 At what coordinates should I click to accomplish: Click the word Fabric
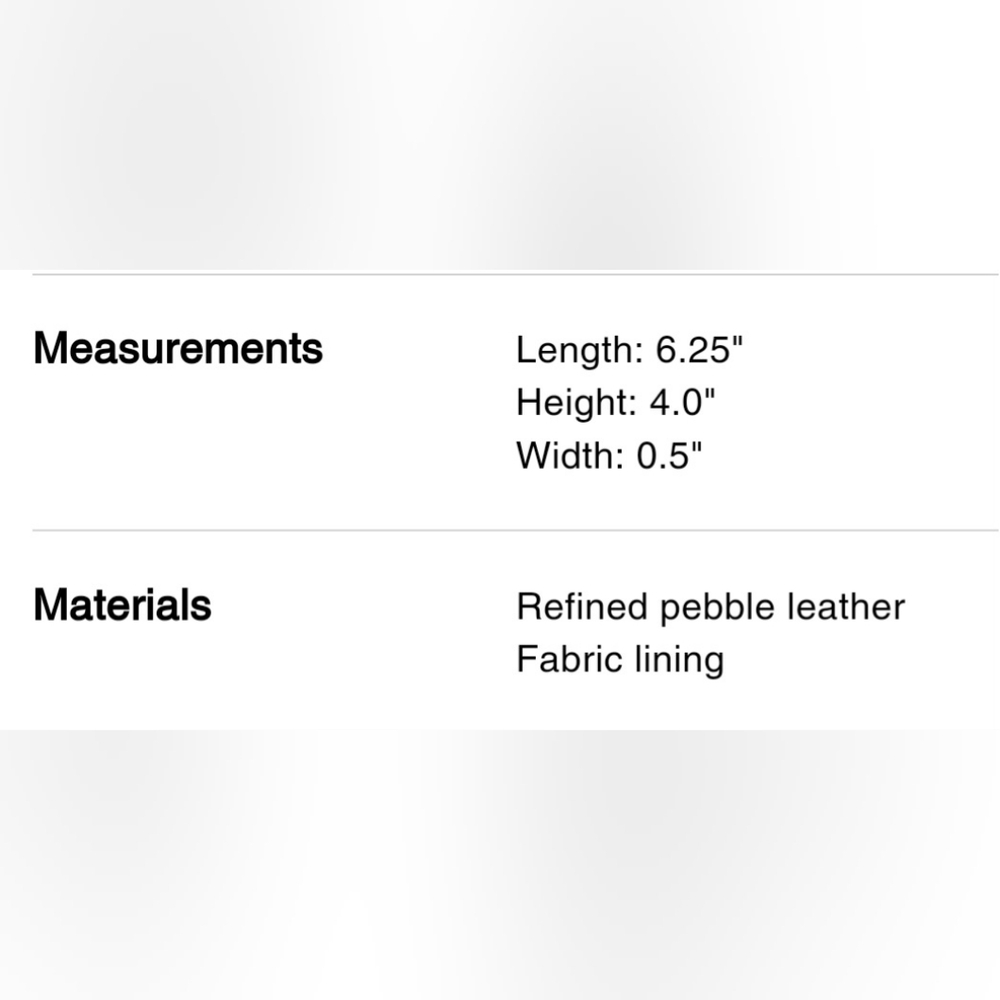(x=561, y=660)
